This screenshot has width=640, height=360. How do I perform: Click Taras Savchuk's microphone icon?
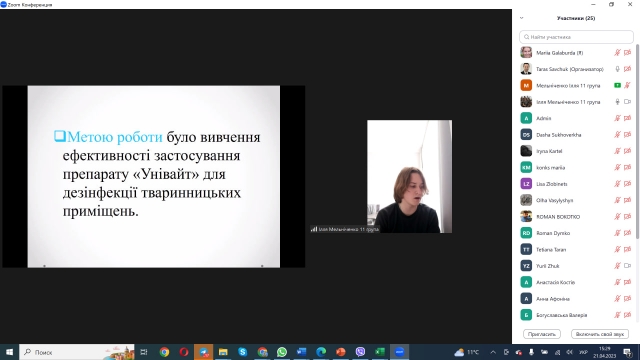(617, 69)
